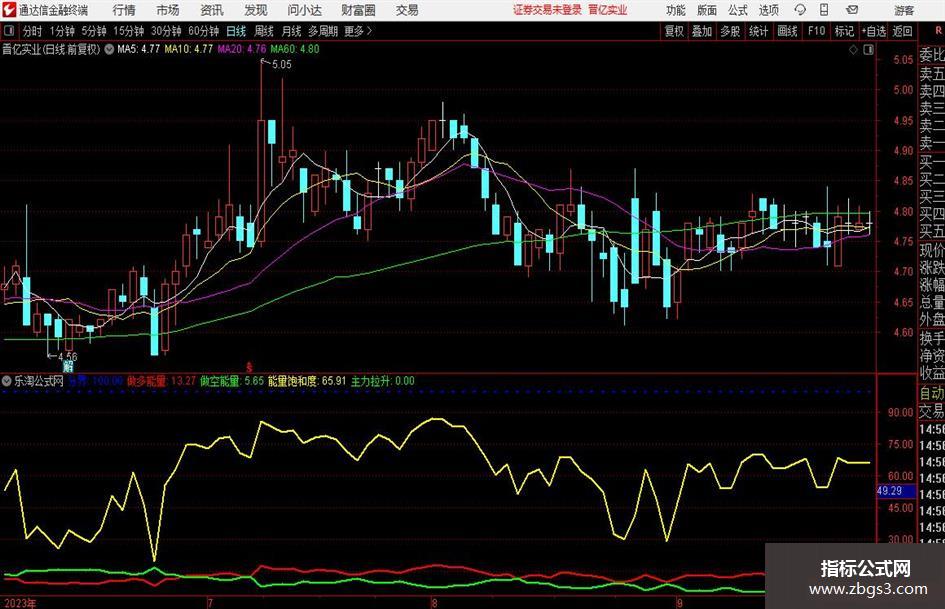Click the MA60: 4.80 label

click(295, 49)
